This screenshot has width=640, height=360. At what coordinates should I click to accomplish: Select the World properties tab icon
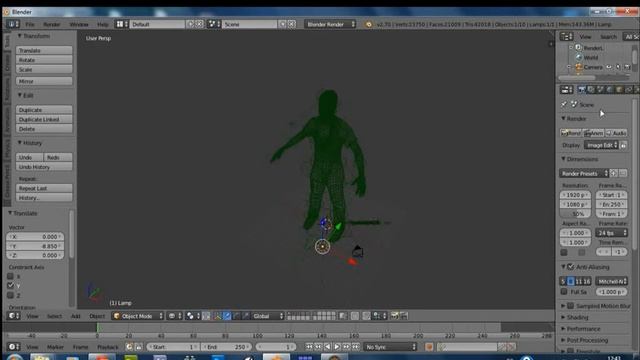coord(609,90)
